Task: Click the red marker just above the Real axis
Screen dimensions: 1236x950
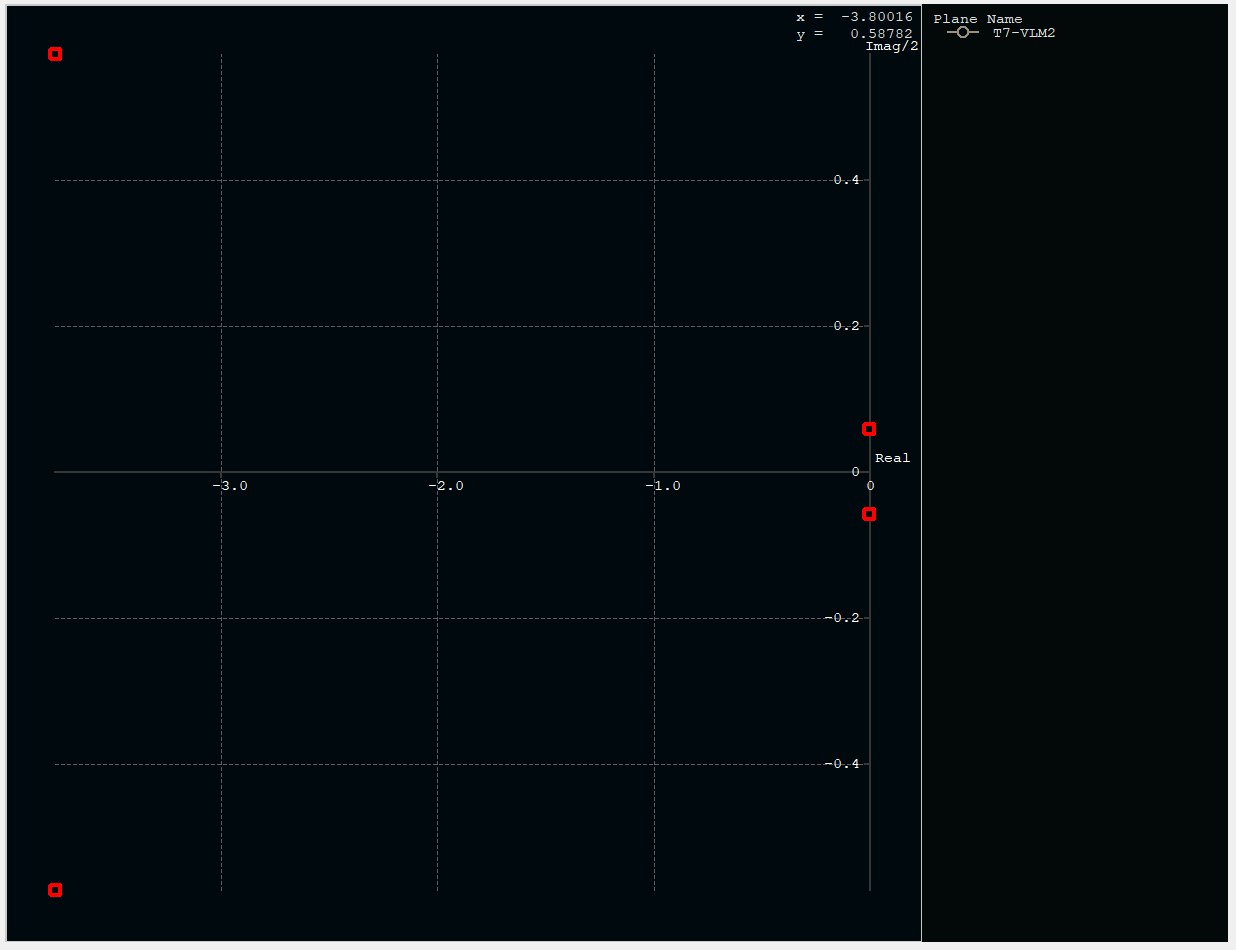Action: coord(869,429)
